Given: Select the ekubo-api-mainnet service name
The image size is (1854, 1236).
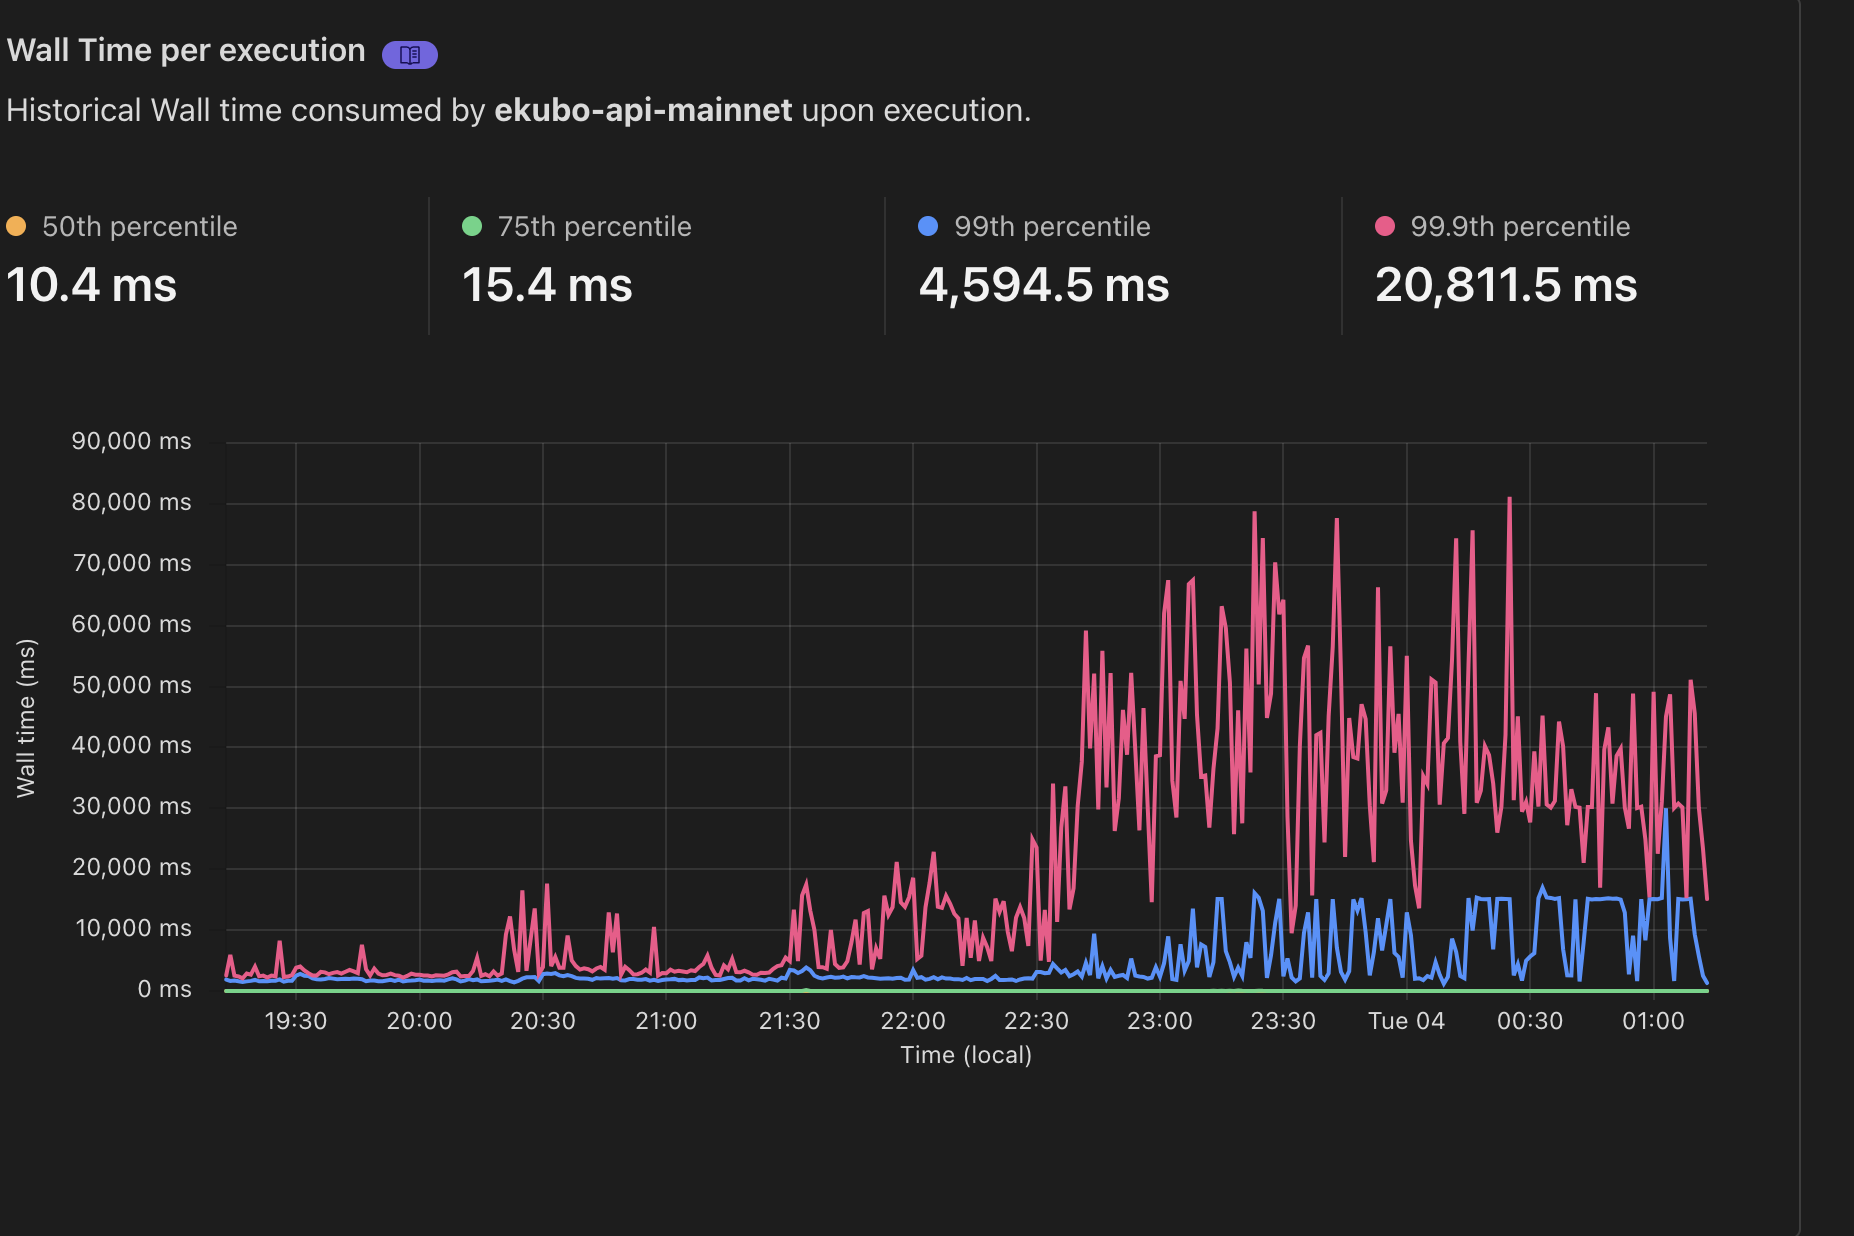Looking at the screenshot, I should point(645,110).
